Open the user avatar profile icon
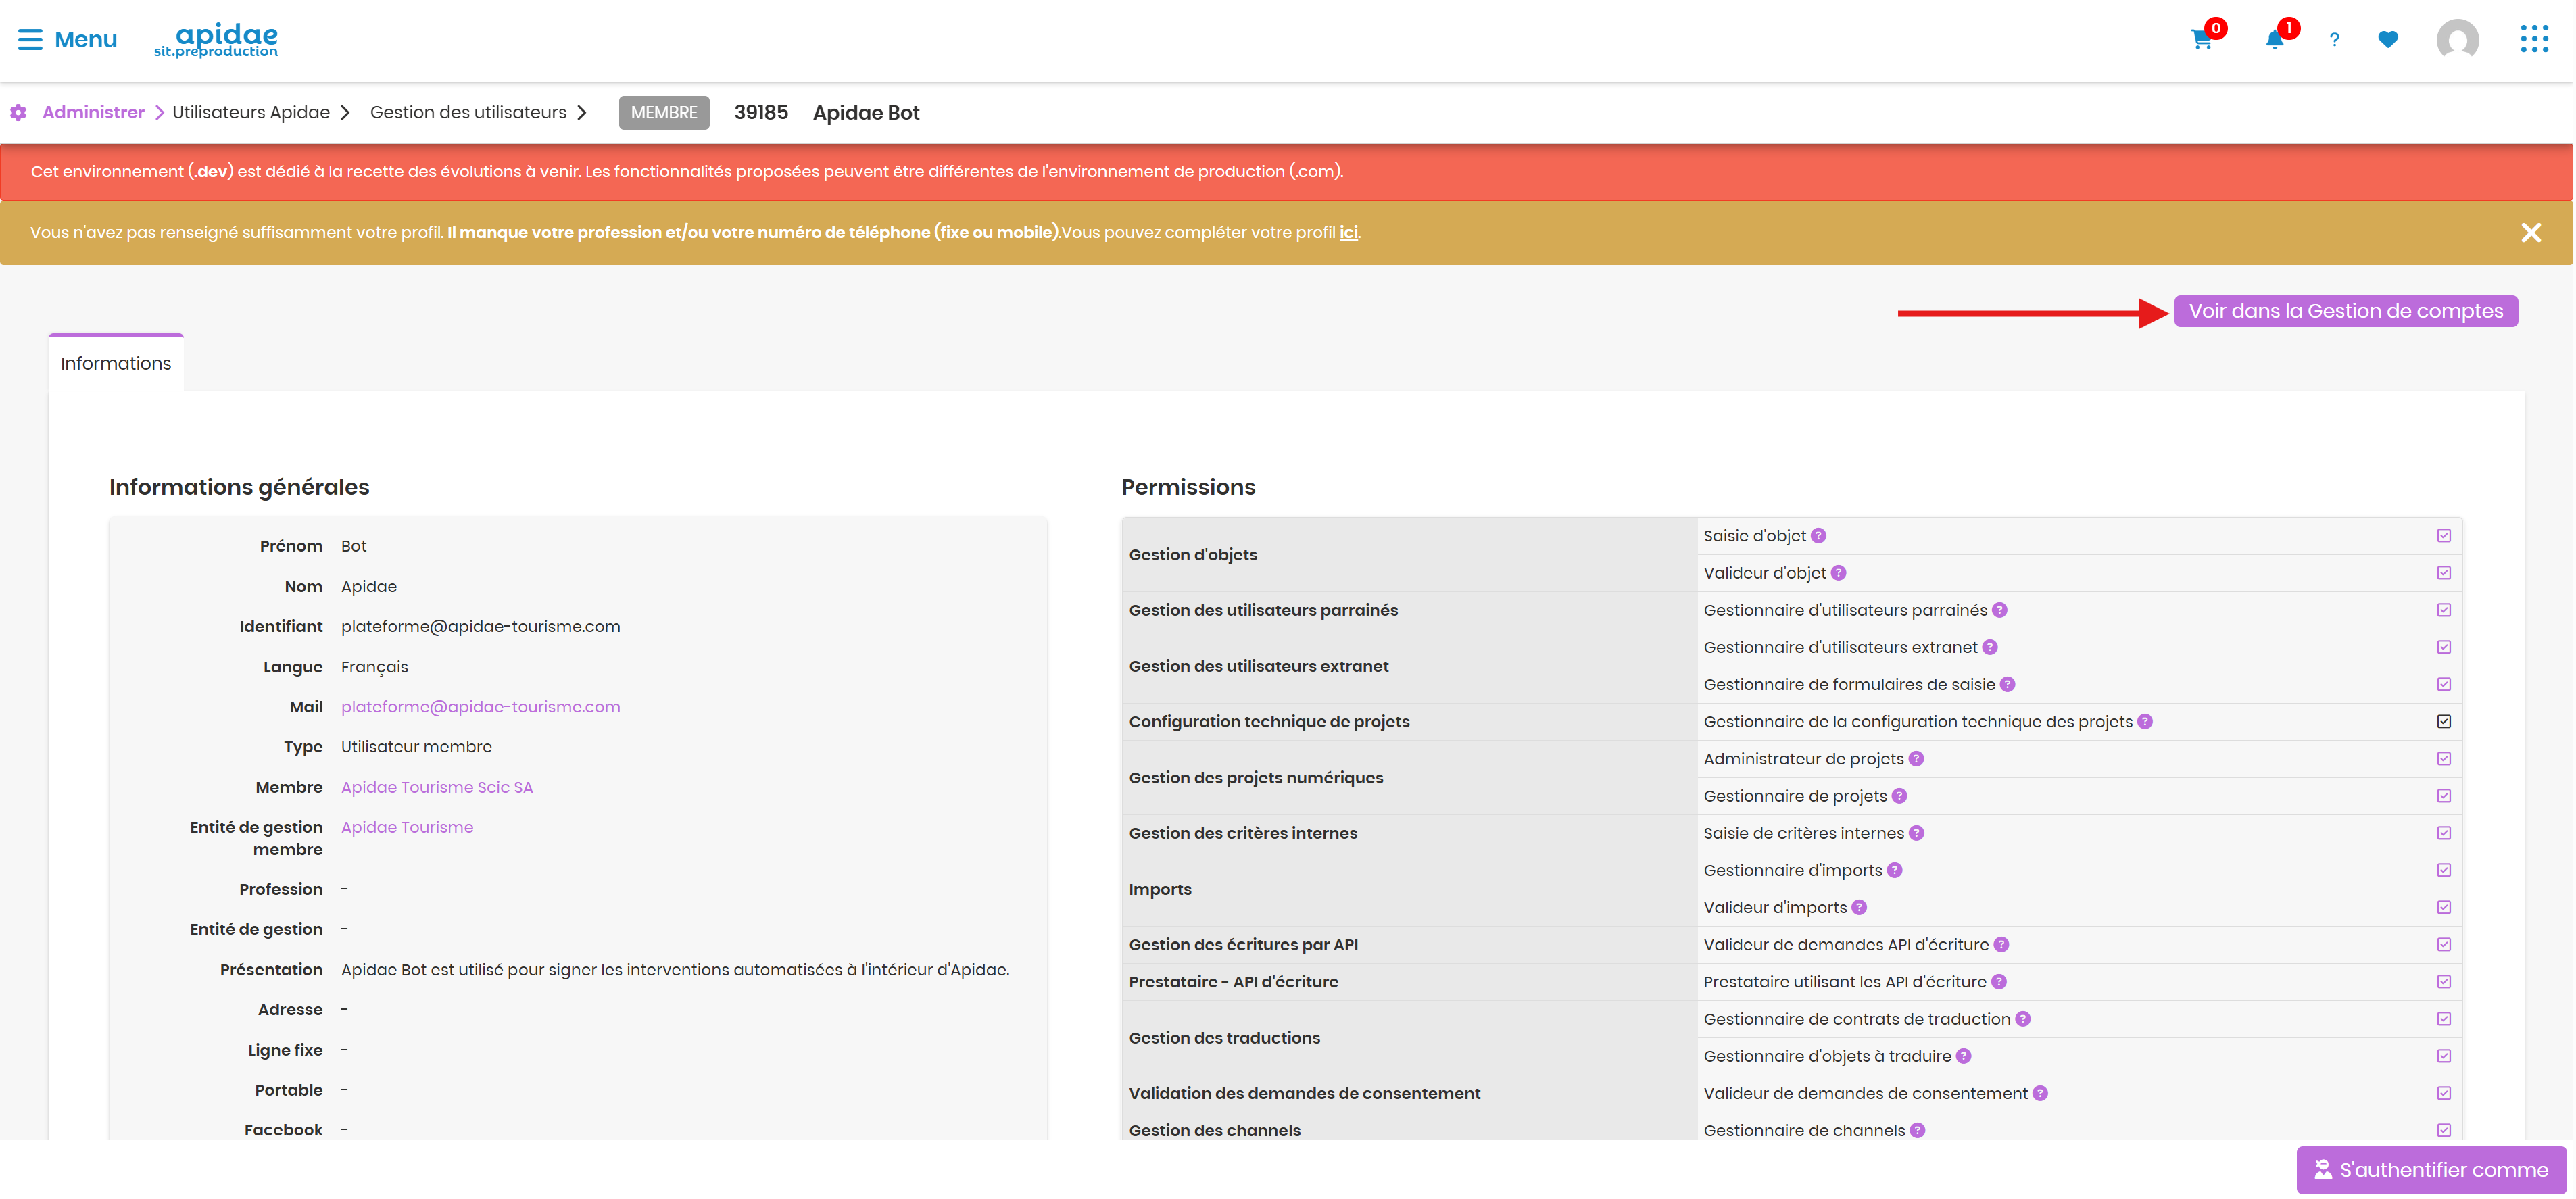Image resolution: width=2576 pixels, height=1199 pixels. (x=2458, y=40)
